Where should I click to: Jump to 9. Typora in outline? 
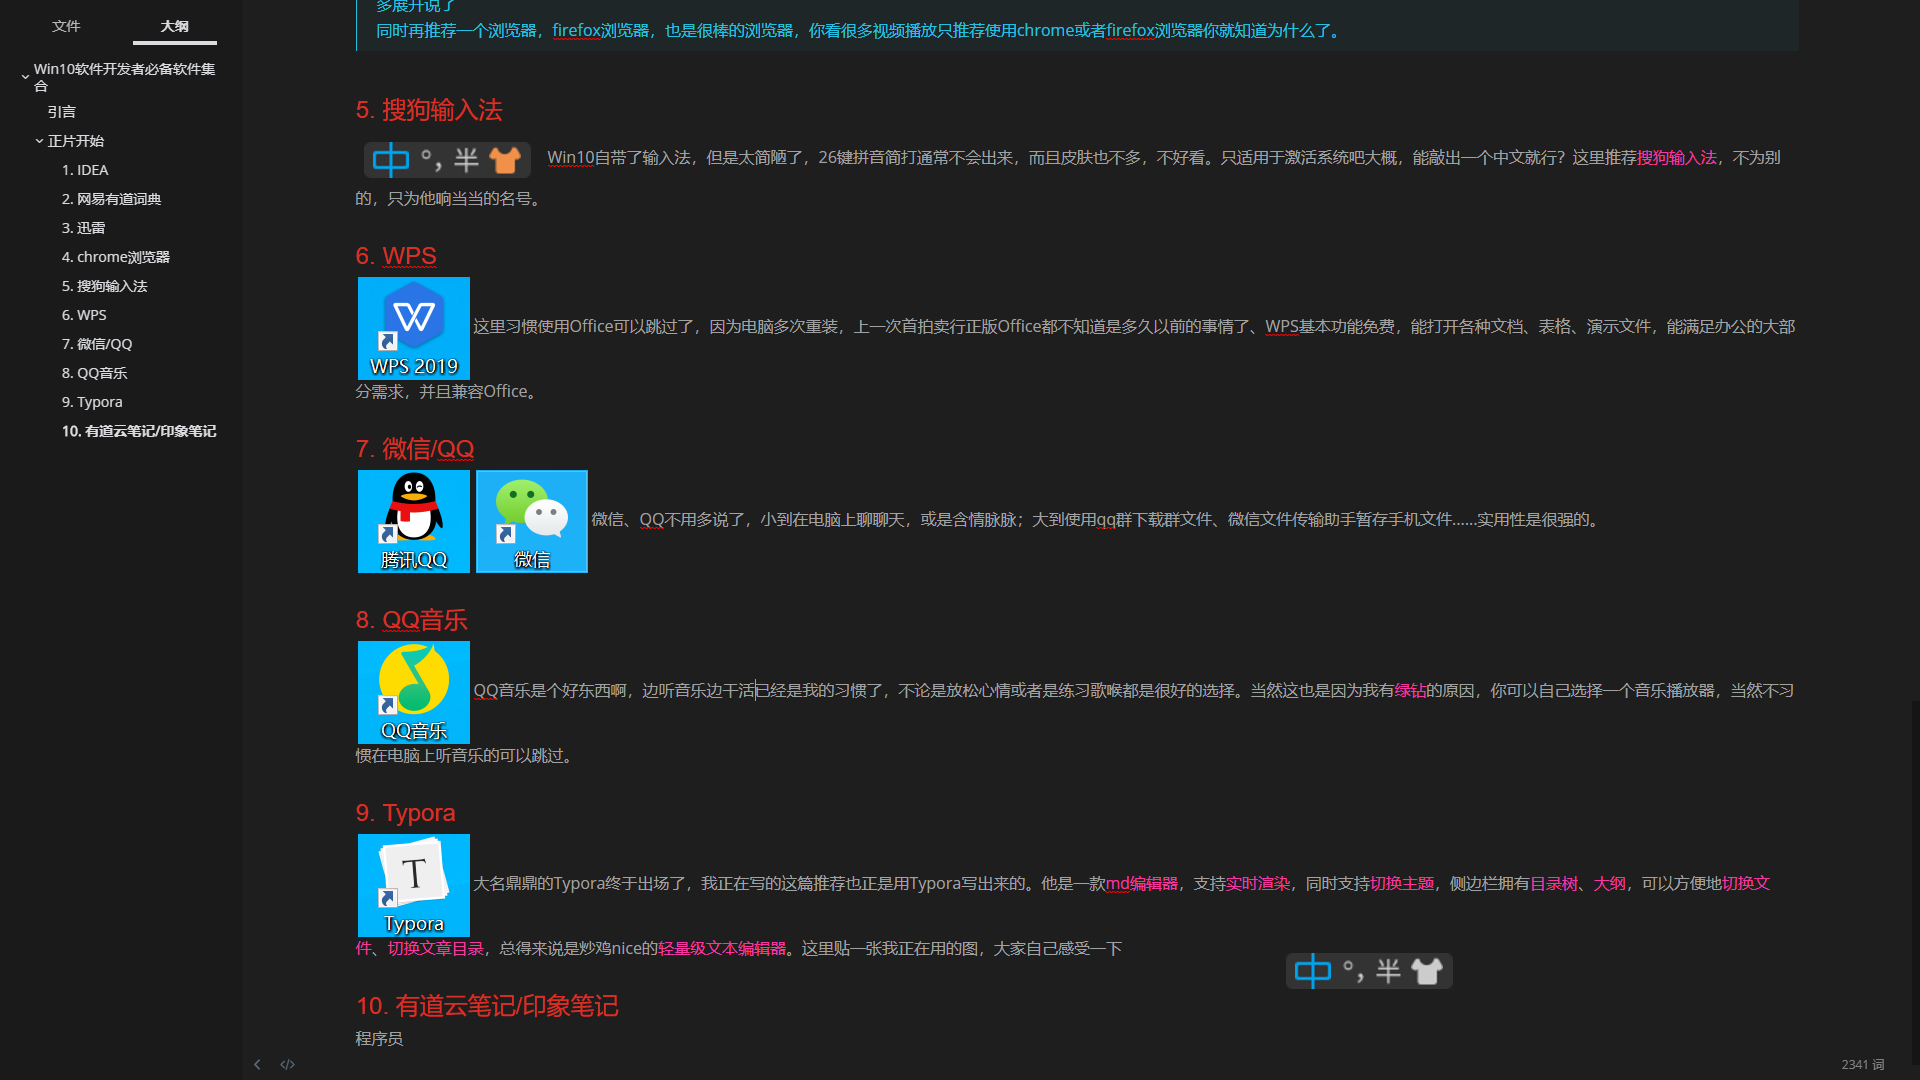(92, 402)
